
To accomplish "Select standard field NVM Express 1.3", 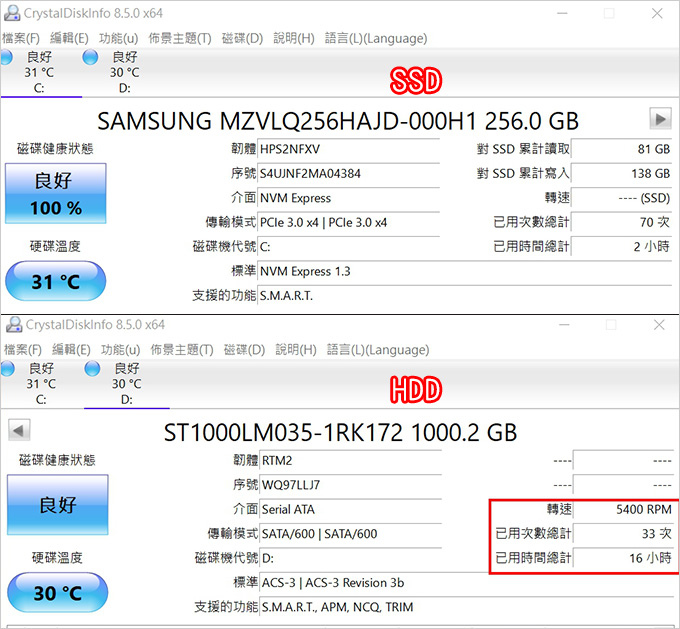I will pos(464,271).
